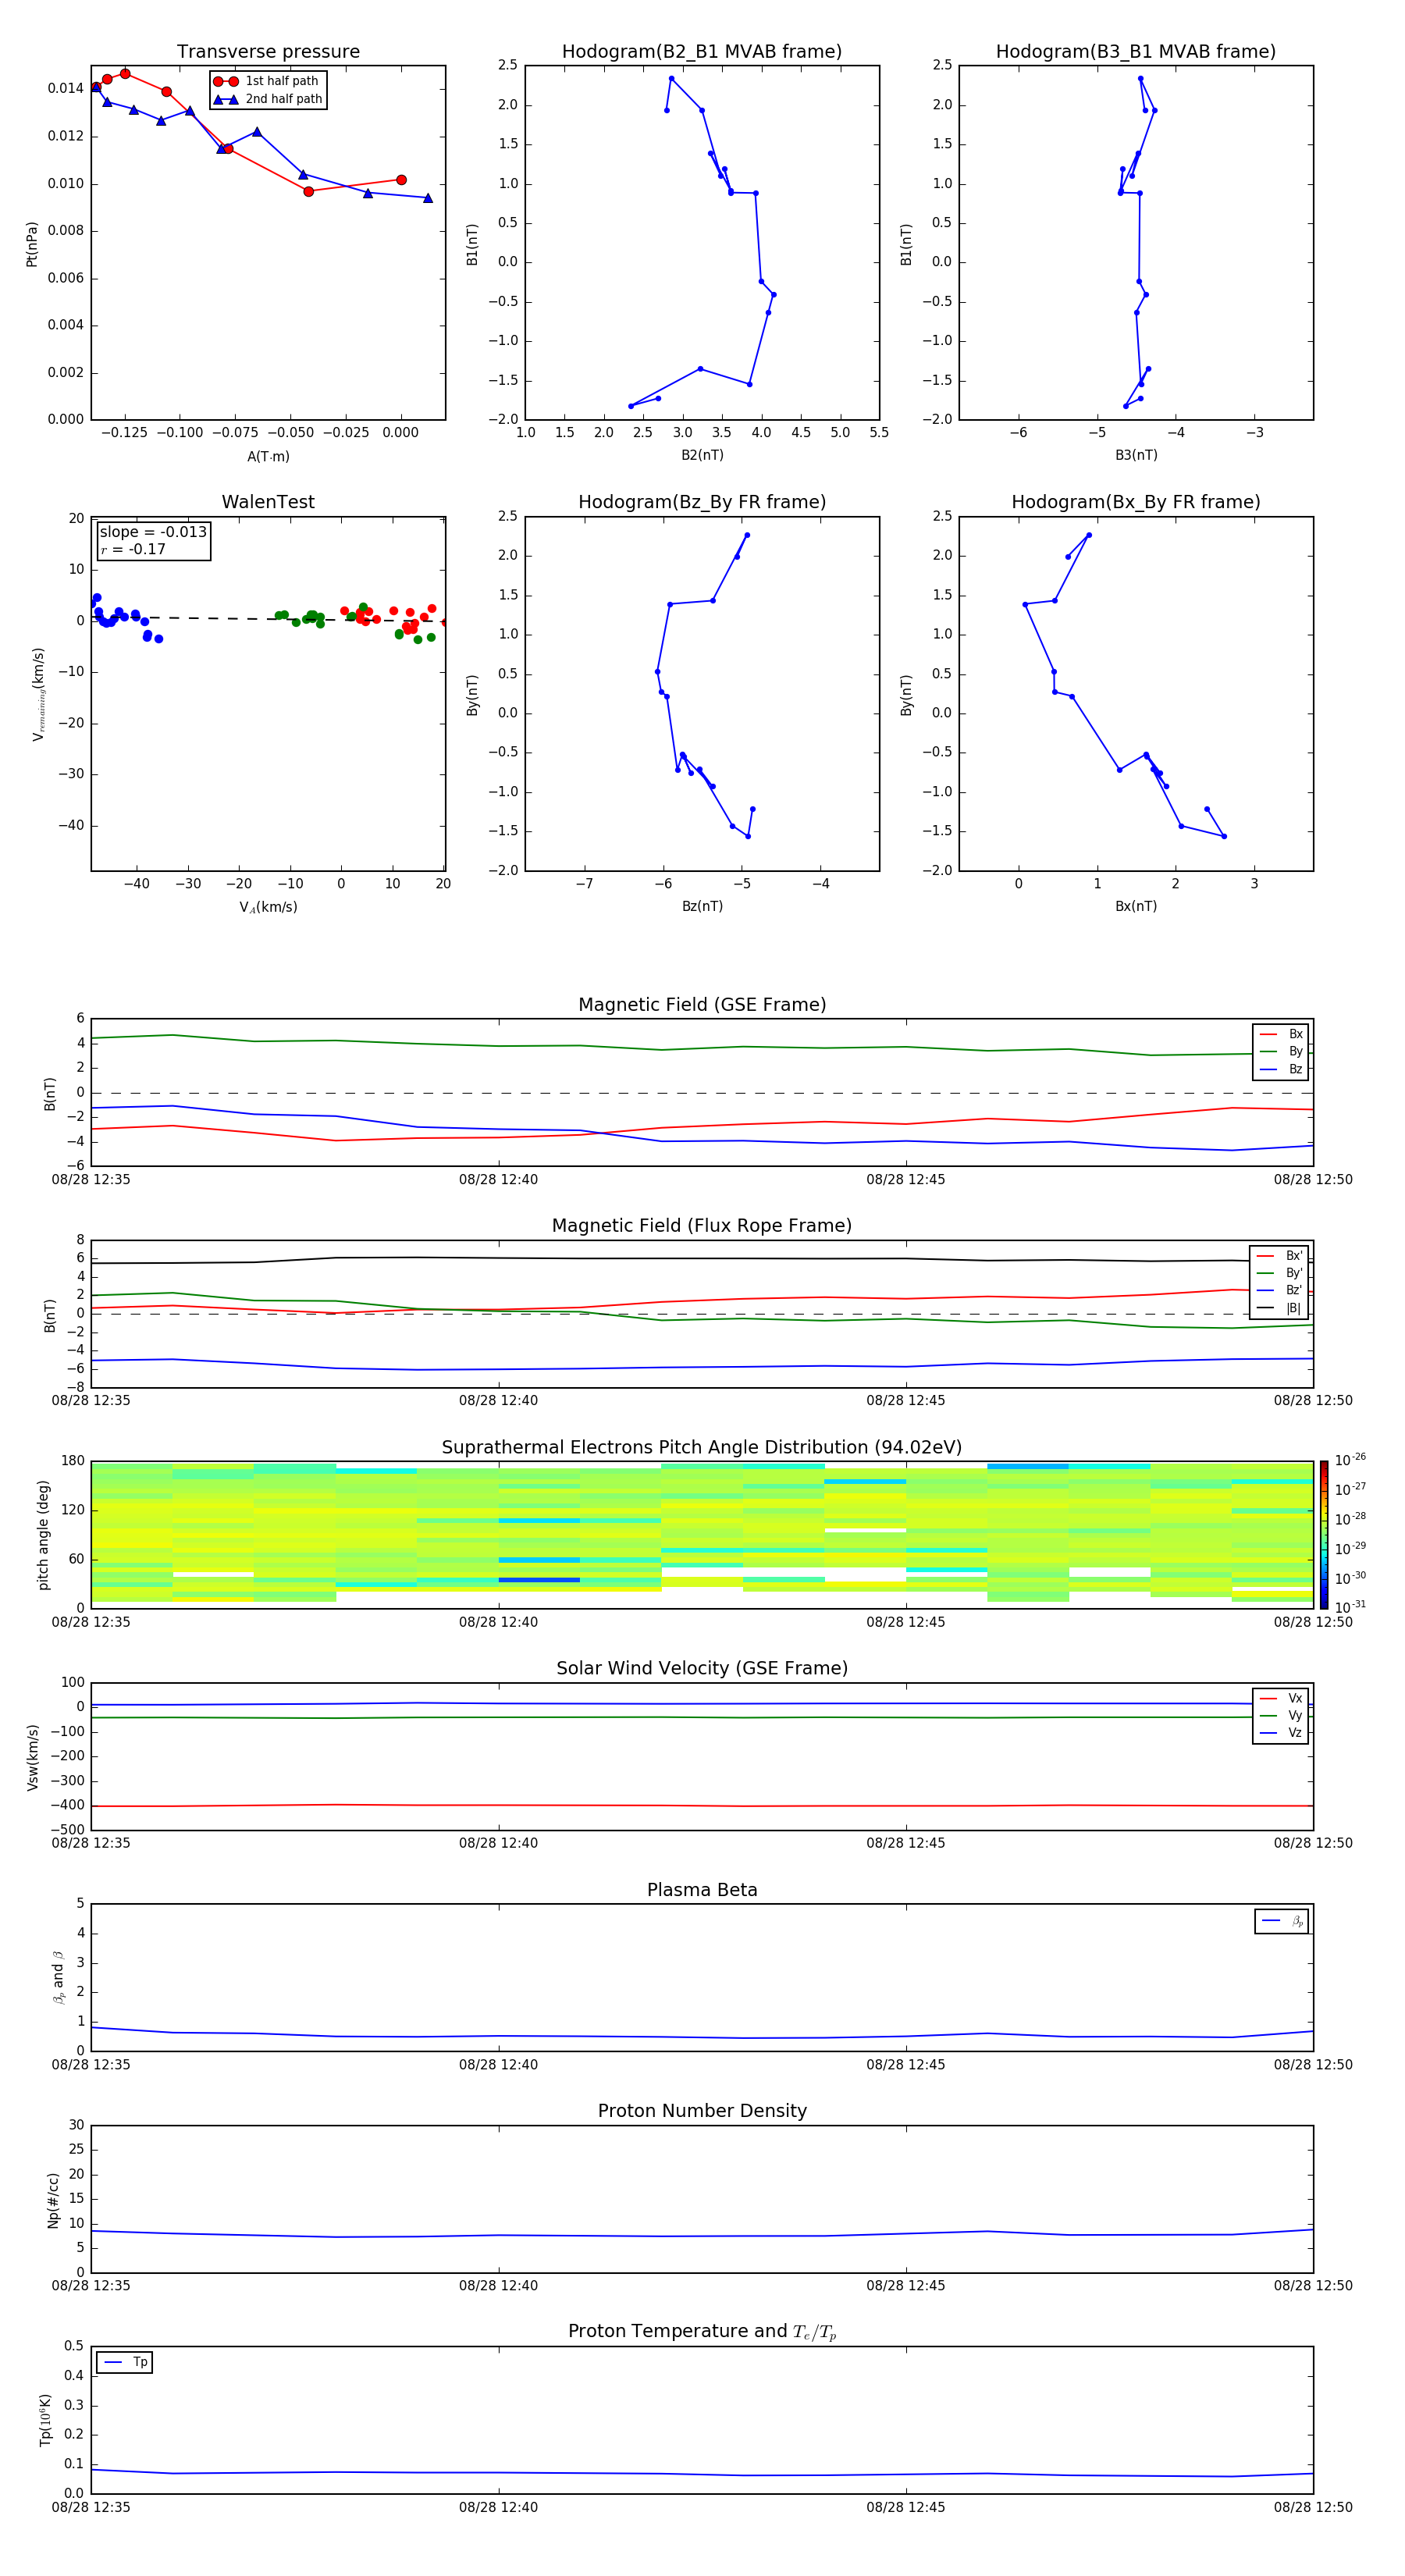Click the colorbar bottom tick label 10^-31
This screenshot has height=2576, width=1405.
[1350, 1607]
